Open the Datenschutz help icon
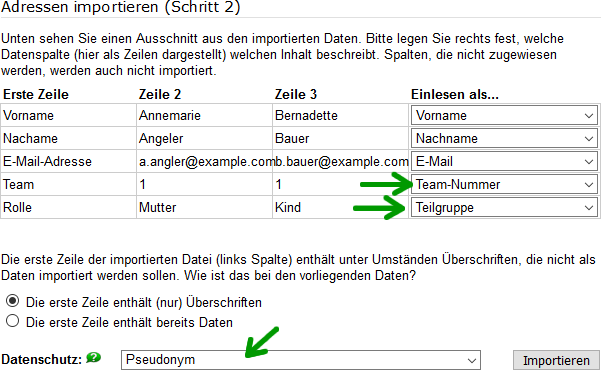This screenshot has height=370, width=601. (94, 358)
